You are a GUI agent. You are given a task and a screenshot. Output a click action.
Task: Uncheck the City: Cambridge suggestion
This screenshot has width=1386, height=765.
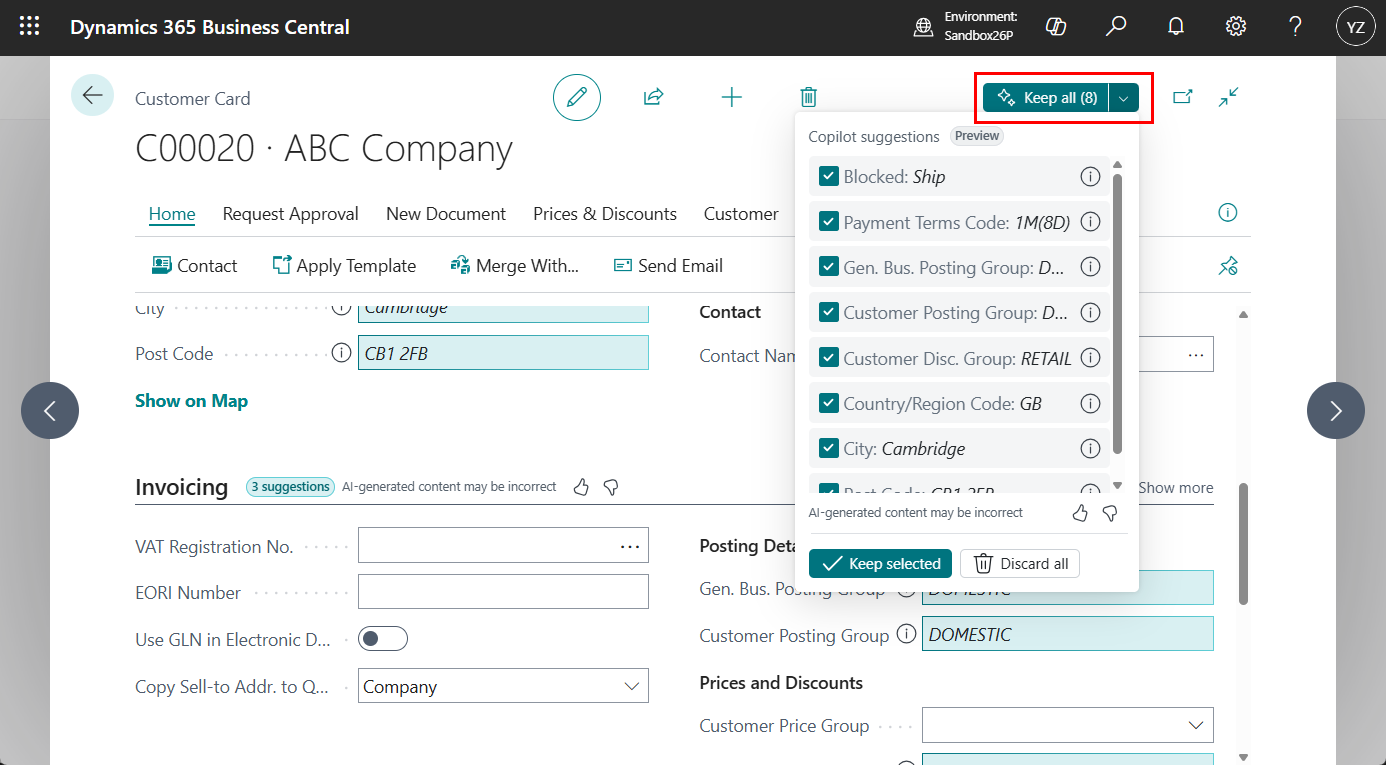828,448
